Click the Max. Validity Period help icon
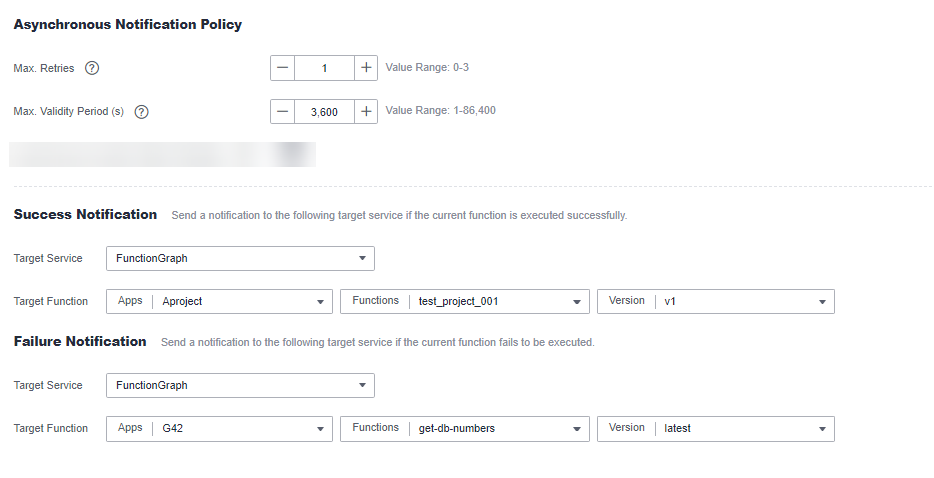 point(141,111)
